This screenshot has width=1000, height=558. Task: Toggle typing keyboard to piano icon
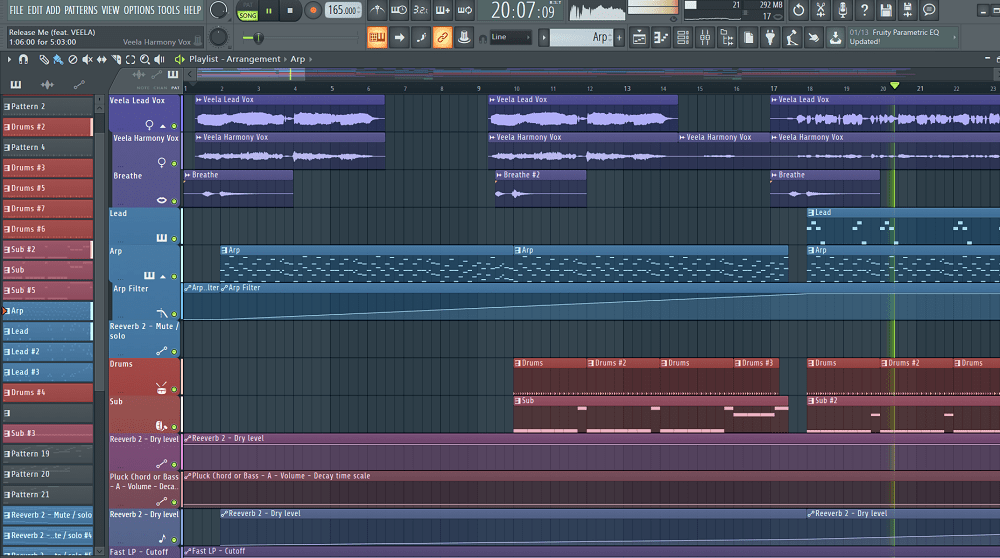click(377, 38)
